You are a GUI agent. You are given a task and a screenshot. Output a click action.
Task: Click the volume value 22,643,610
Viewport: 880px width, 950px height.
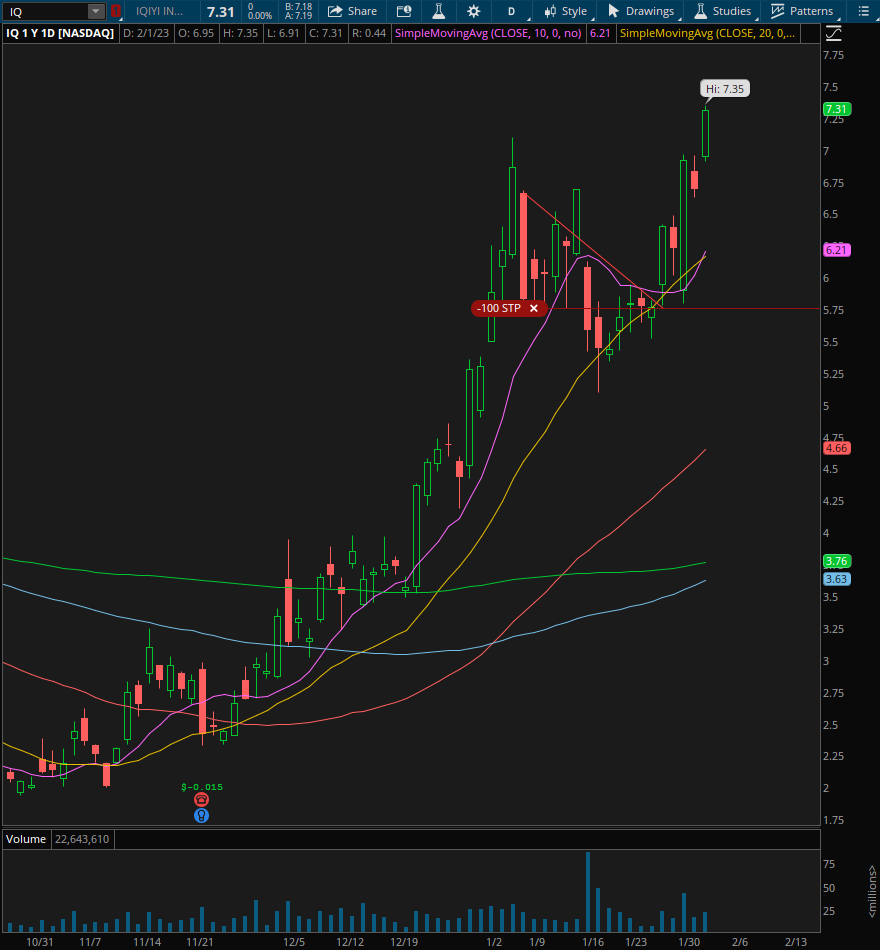[82, 839]
